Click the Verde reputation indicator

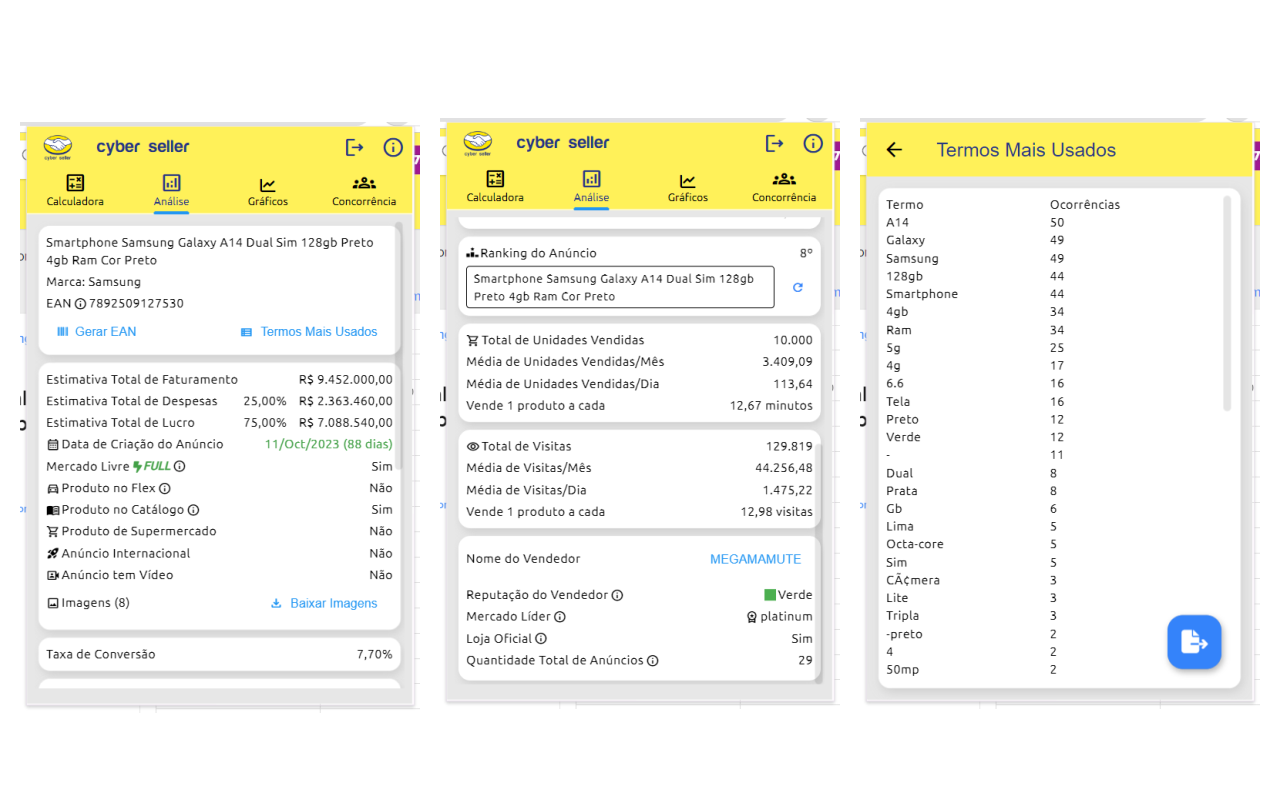788,595
